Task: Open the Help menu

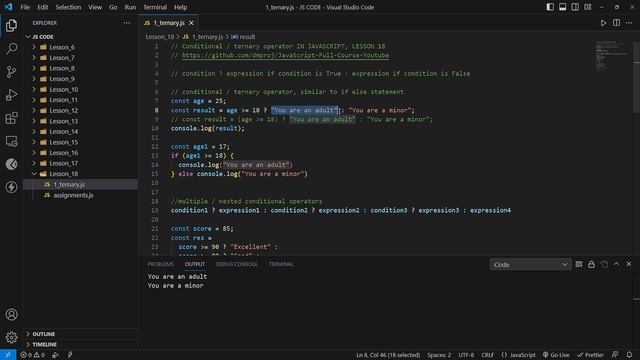Action: [x=180, y=7]
